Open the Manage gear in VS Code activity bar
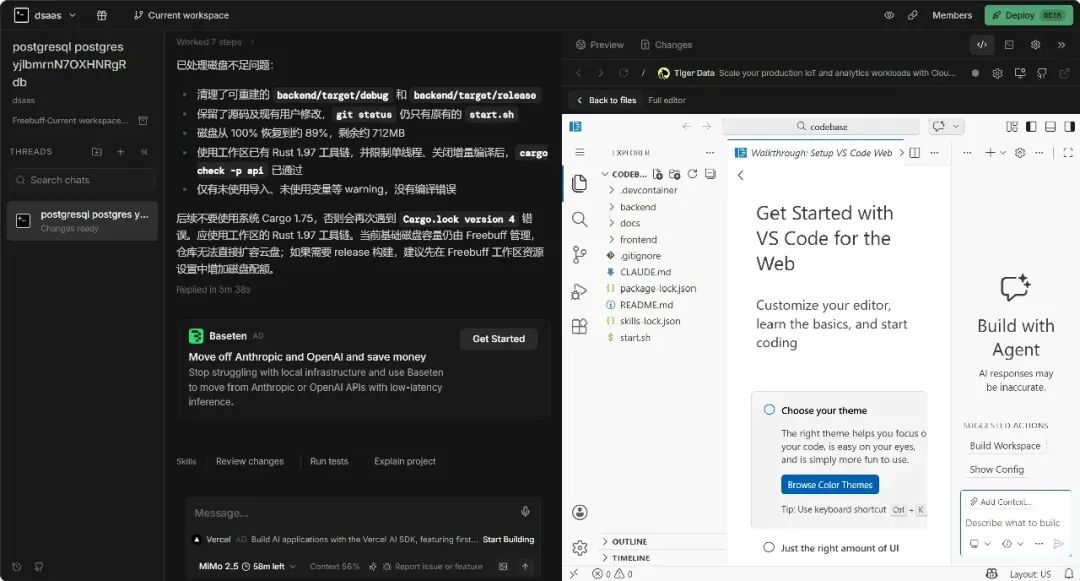The width and height of the screenshot is (1080, 581). coord(580,548)
